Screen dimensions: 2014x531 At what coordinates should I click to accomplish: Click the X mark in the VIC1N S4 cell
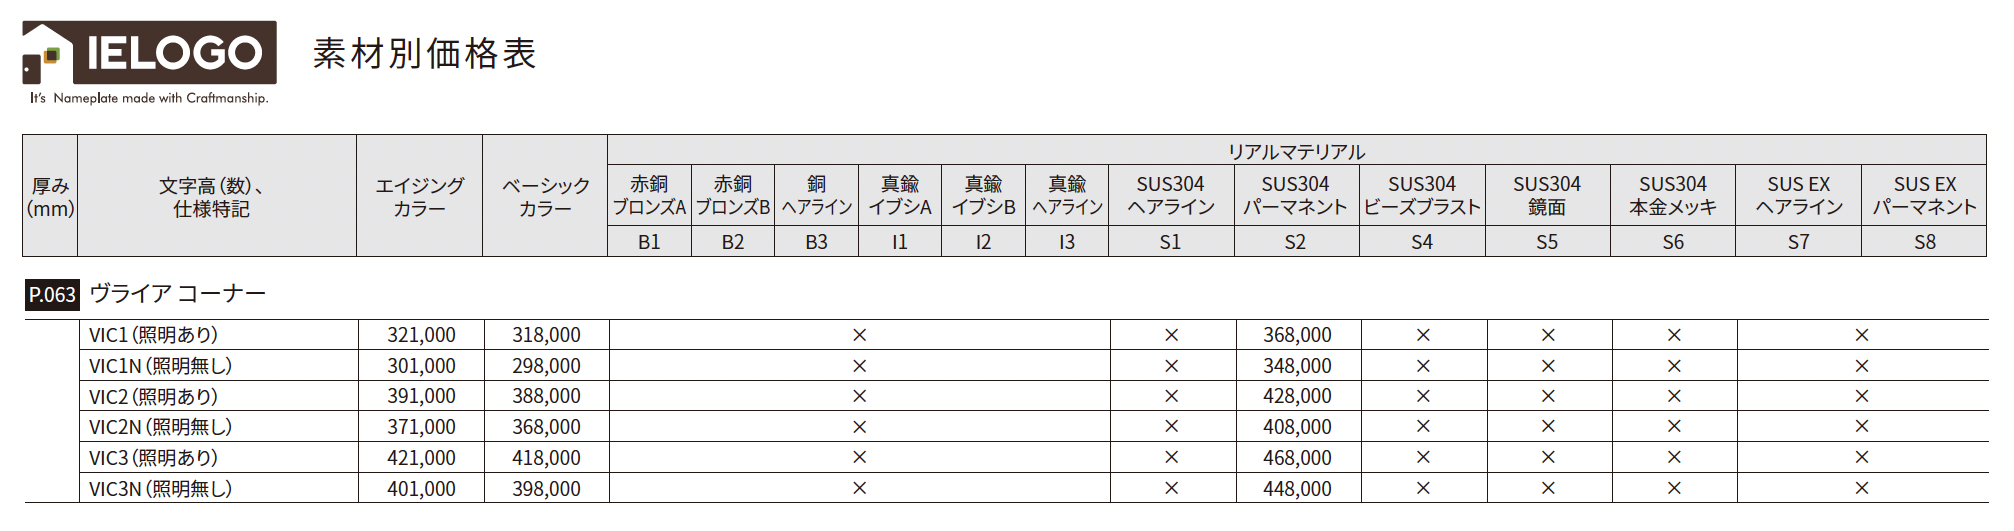coord(1423,366)
